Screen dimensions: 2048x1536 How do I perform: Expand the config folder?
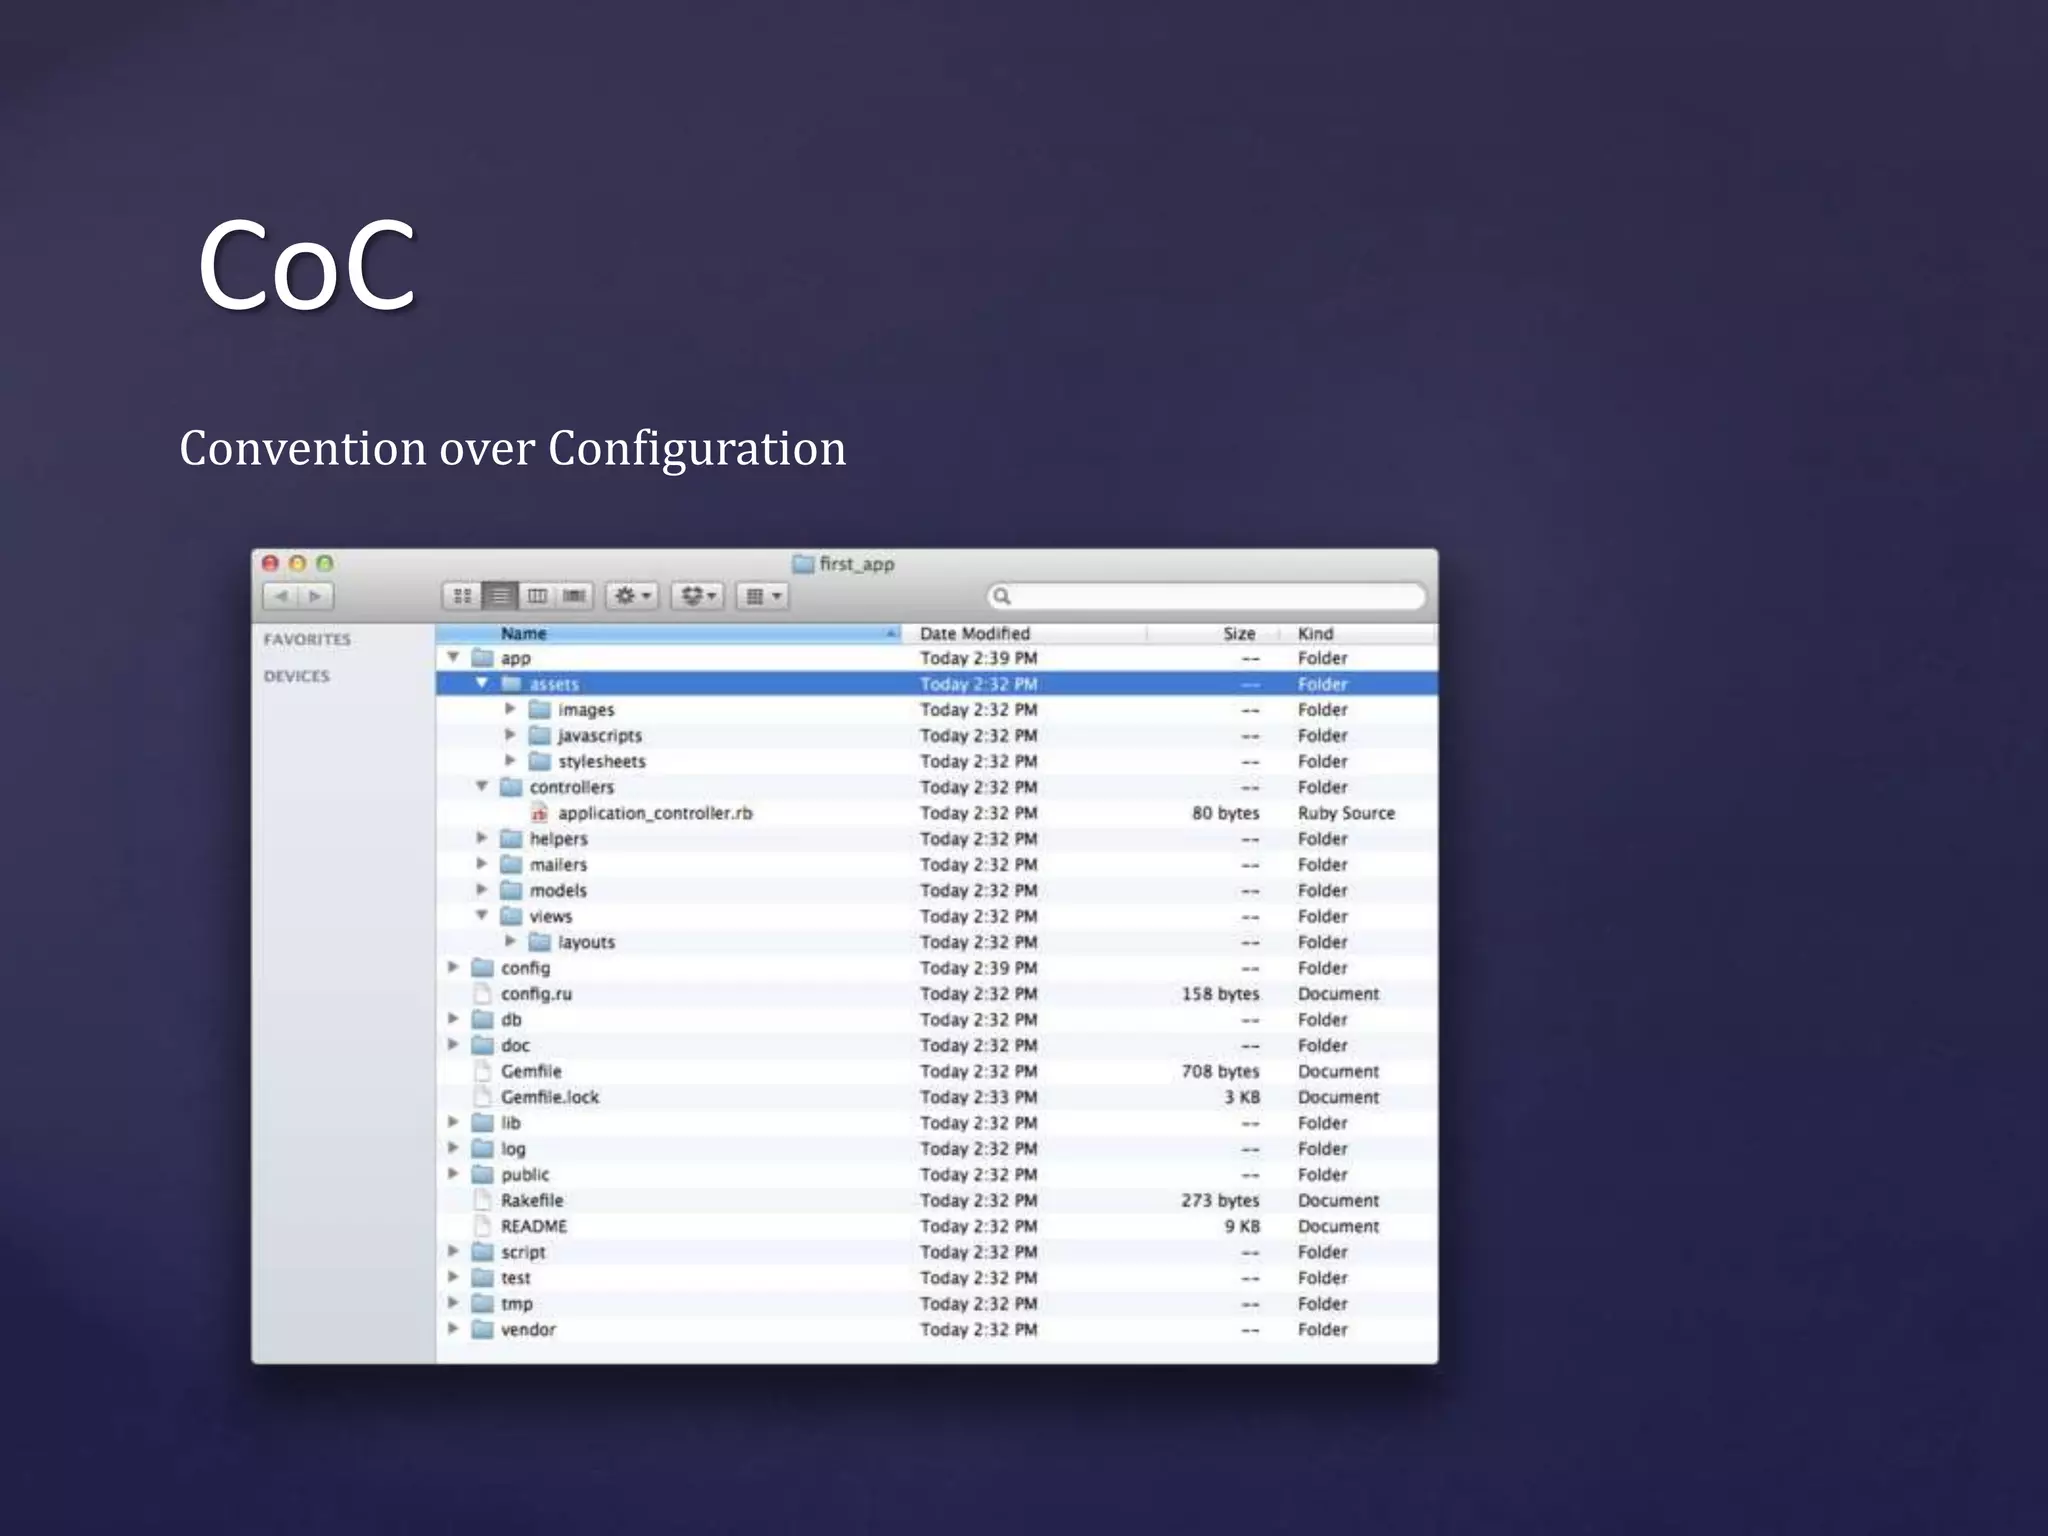click(453, 967)
